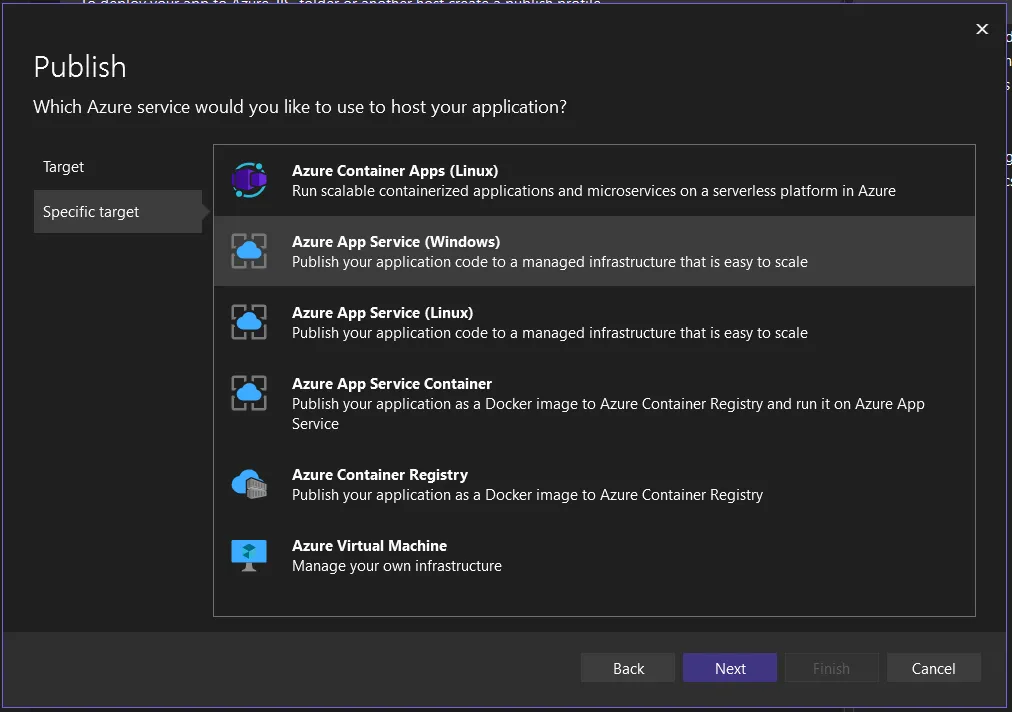Click the Azure App Service (Windows) cloud icon
The height and width of the screenshot is (712, 1012).
(249, 251)
